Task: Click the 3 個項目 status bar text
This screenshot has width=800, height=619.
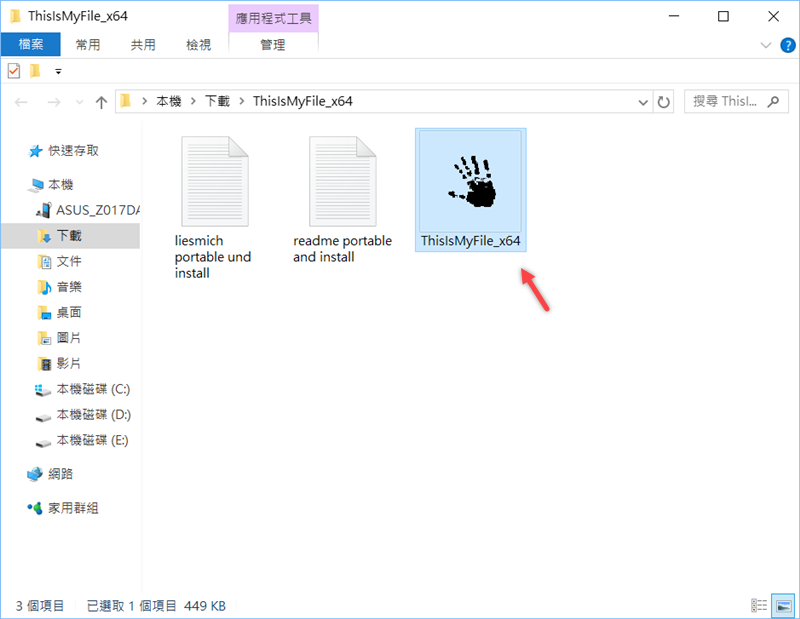Action: click(x=40, y=606)
